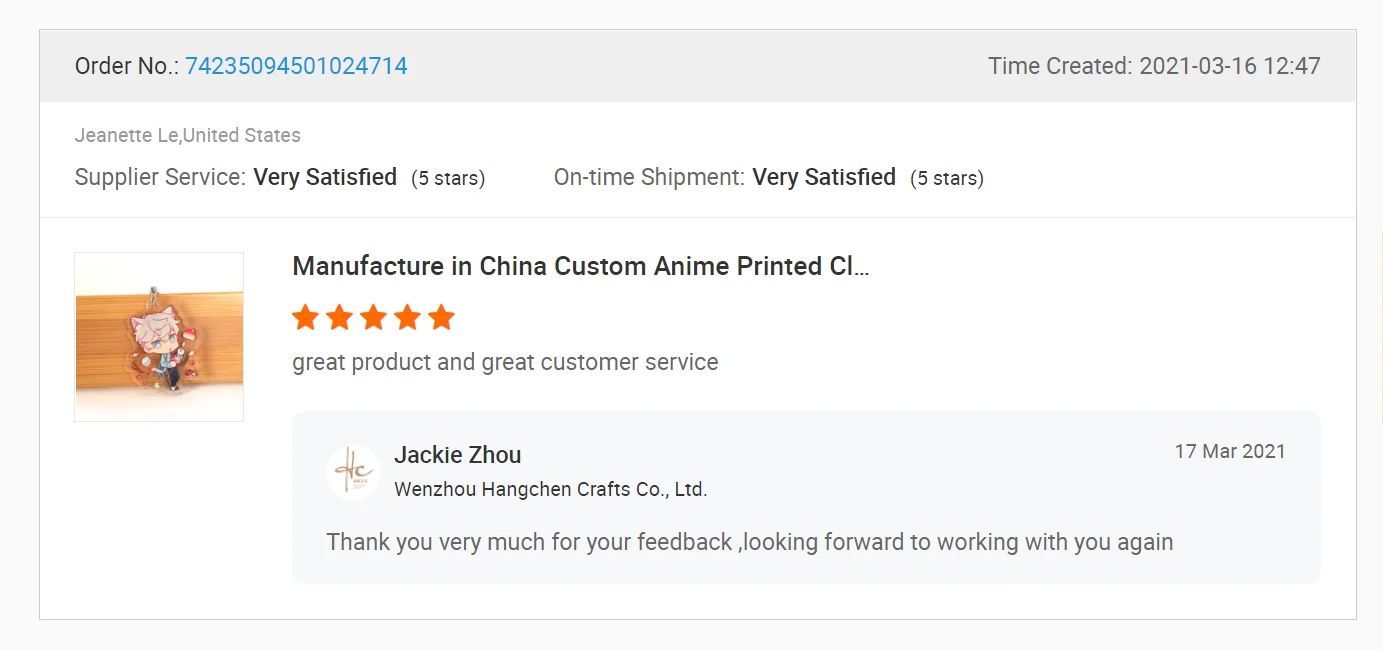The image size is (1383, 649).
Task: Click the On-time Shipment Very Satisfied rating
Action: tap(823, 177)
